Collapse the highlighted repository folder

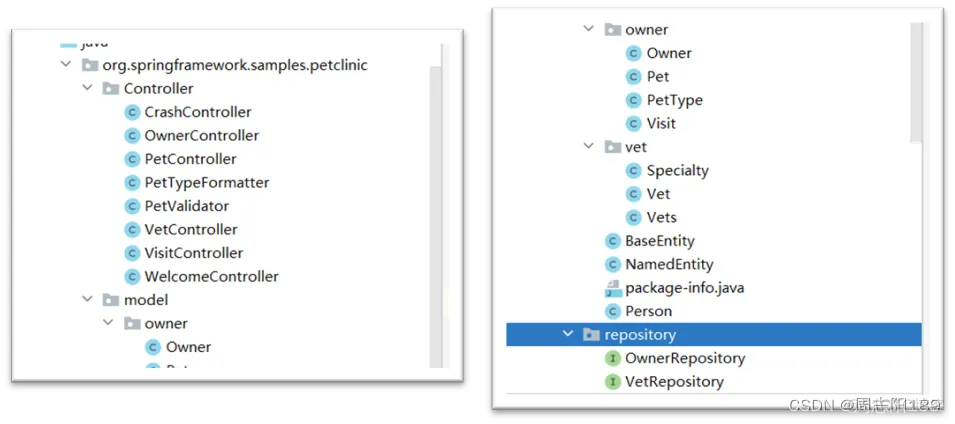pyautogui.click(x=568, y=334)
